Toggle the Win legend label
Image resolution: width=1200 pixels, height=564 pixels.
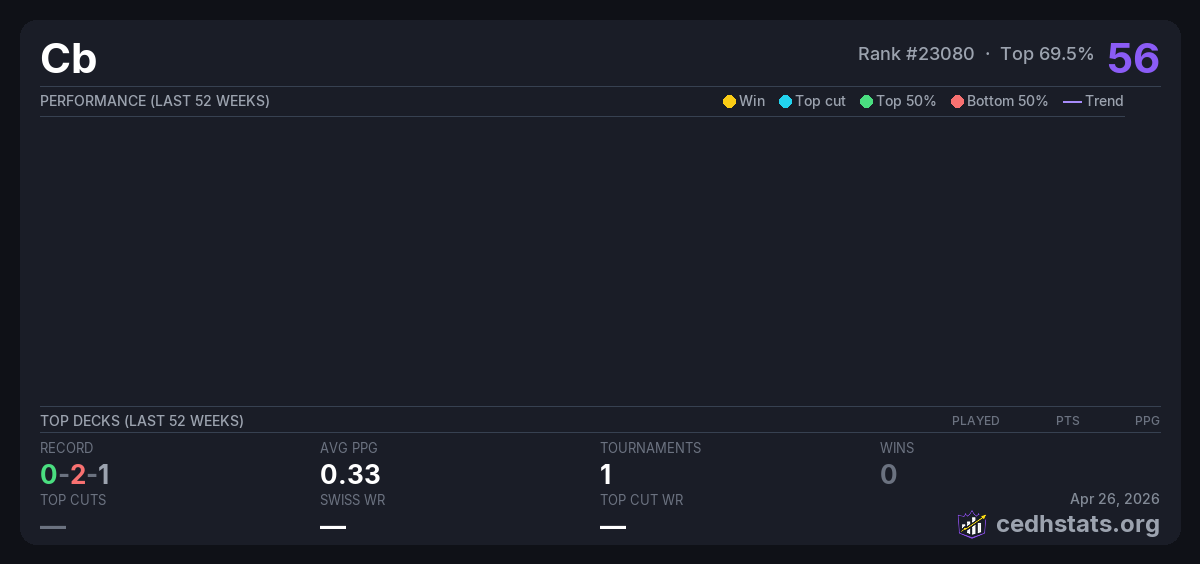[x=752, y=101]
